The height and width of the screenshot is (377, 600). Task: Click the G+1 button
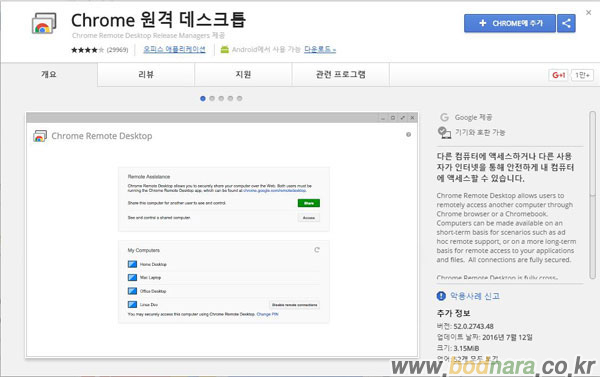pyautogui.click(x=558, y=75)
